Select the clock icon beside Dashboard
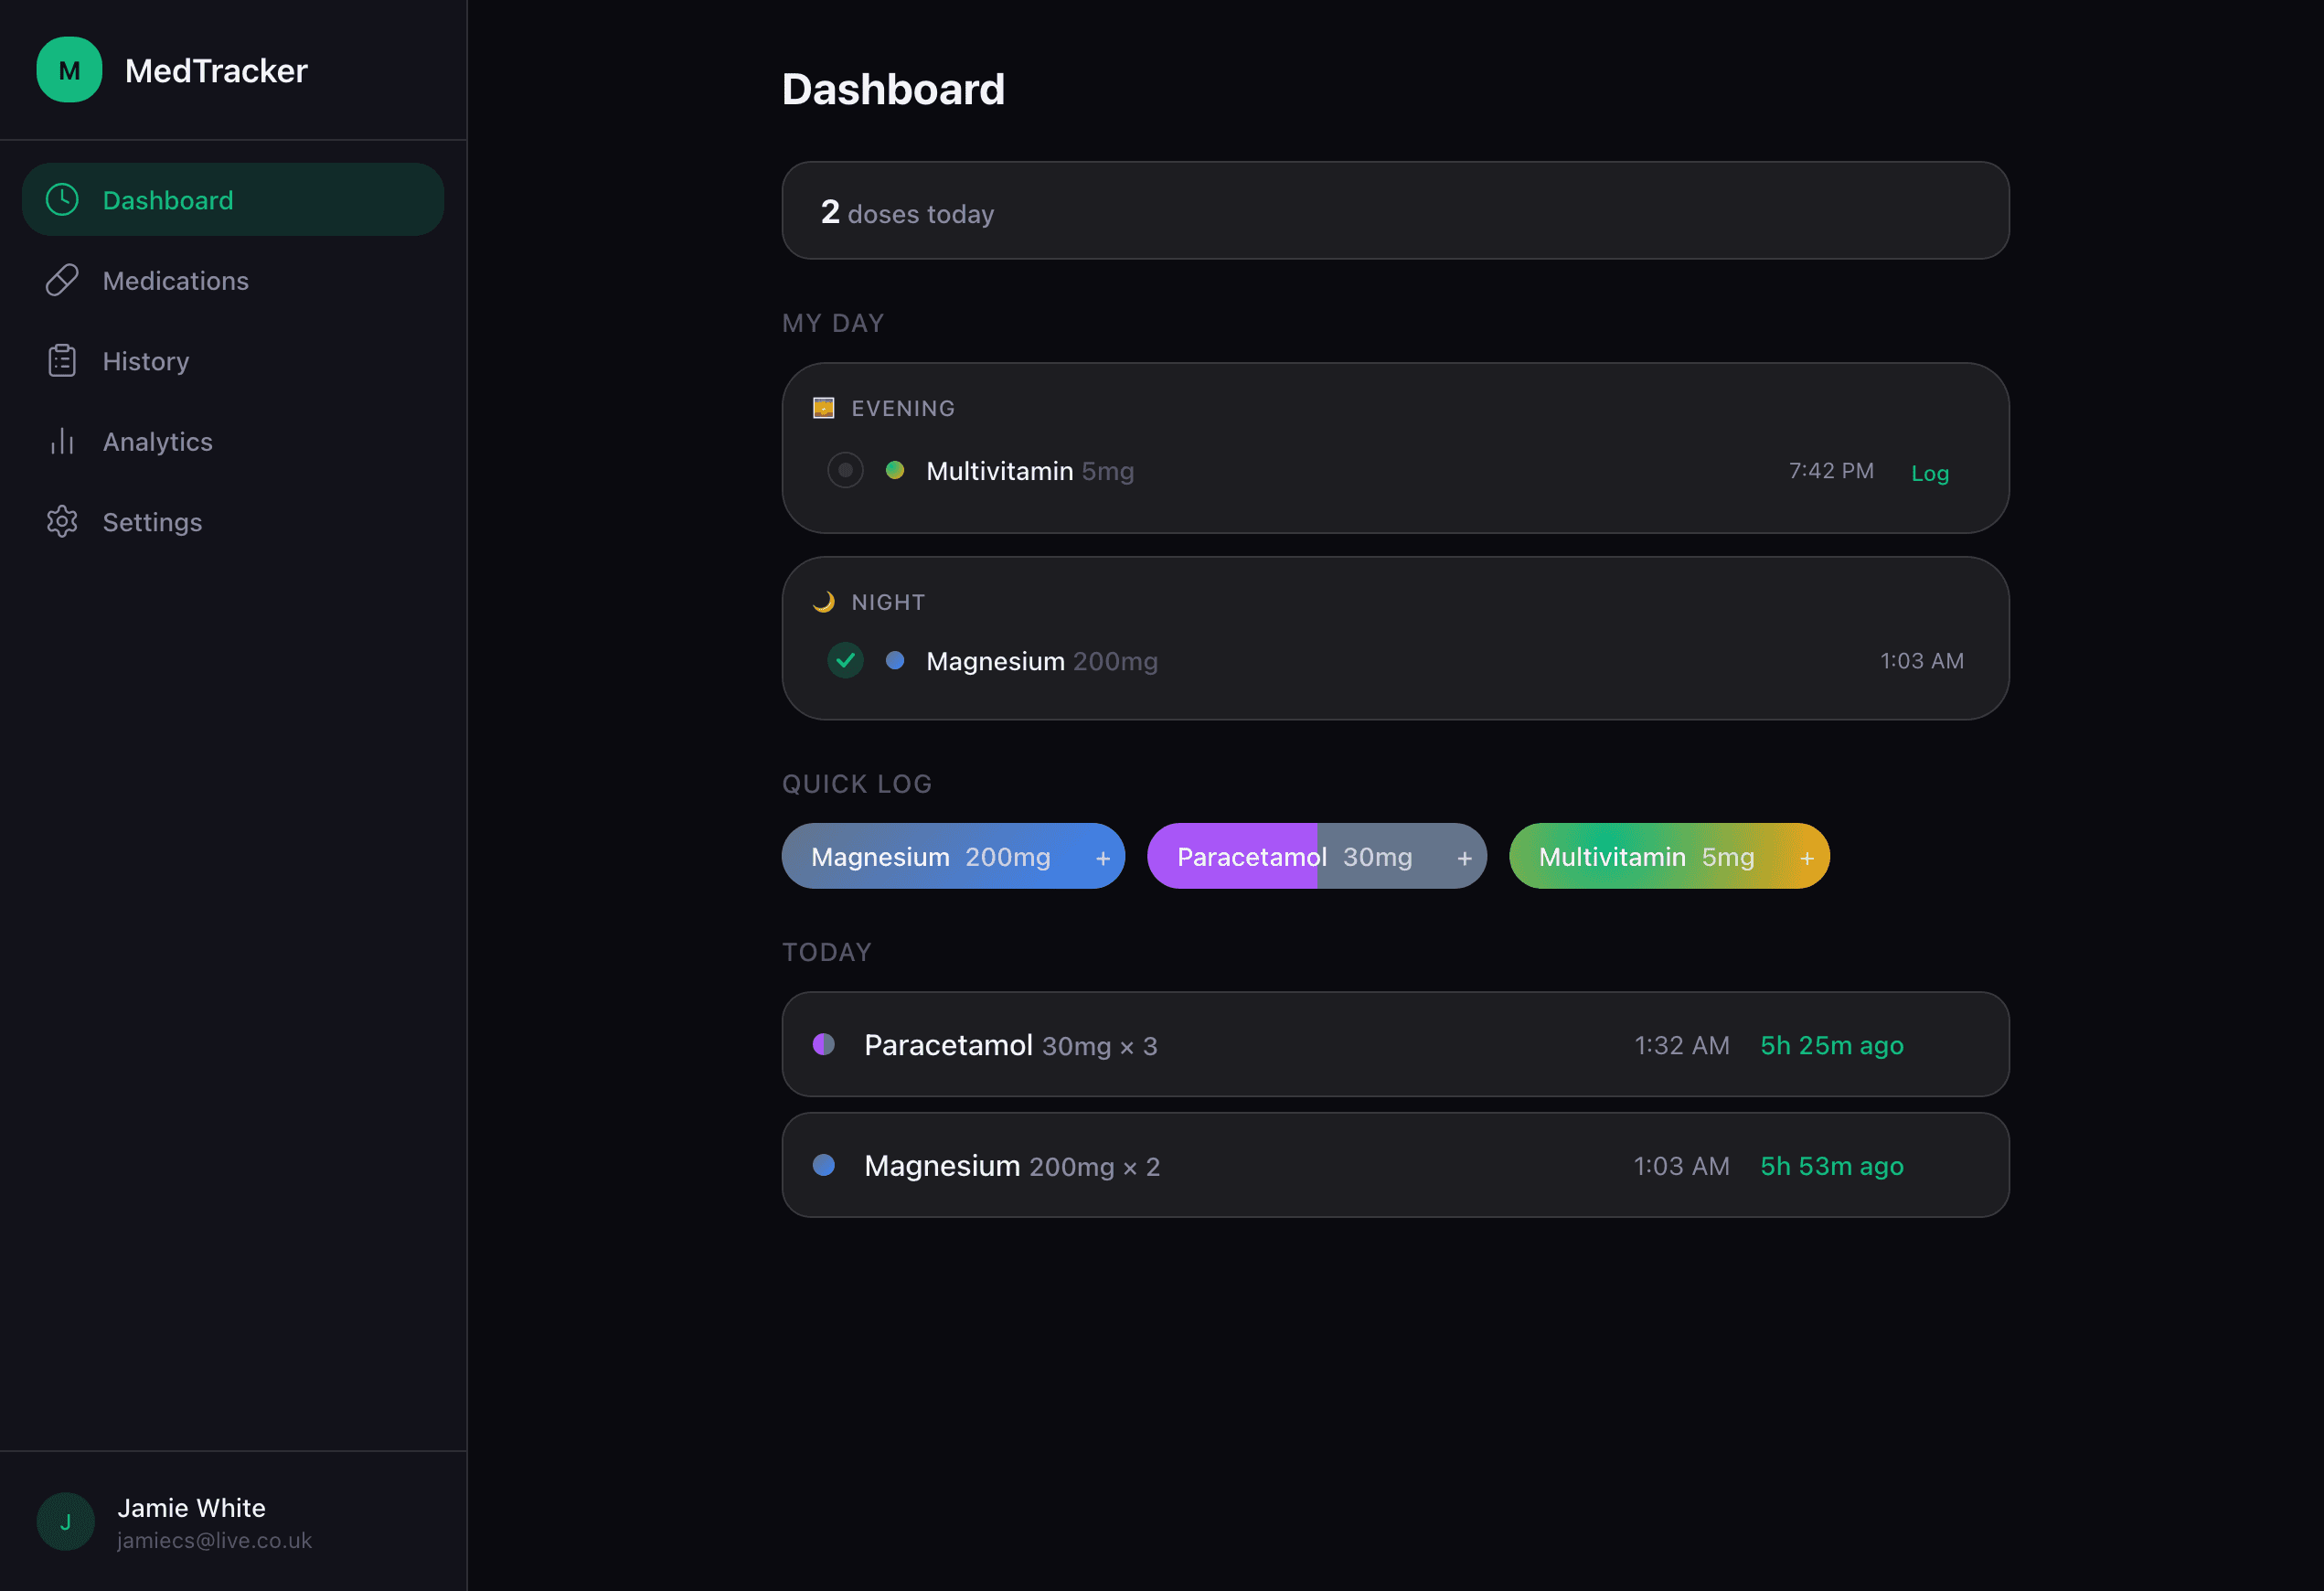This screenshot has width=2324, height=1591. click(x=61, y=199)
